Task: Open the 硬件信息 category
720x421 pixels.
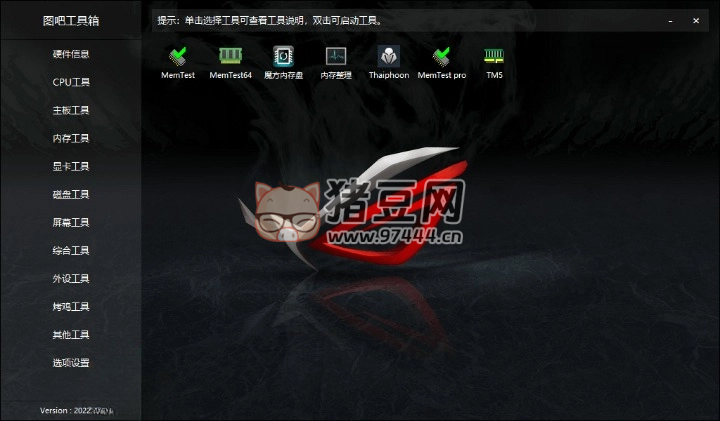Action: tap(71, 54)
